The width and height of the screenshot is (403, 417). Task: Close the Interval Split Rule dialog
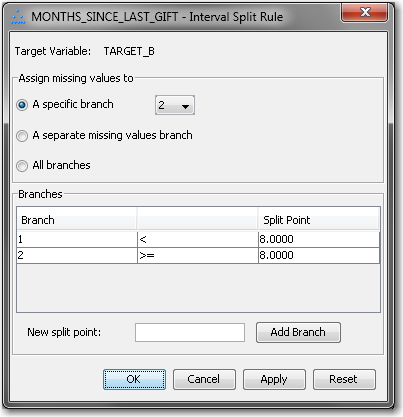(x=364, y=13)
